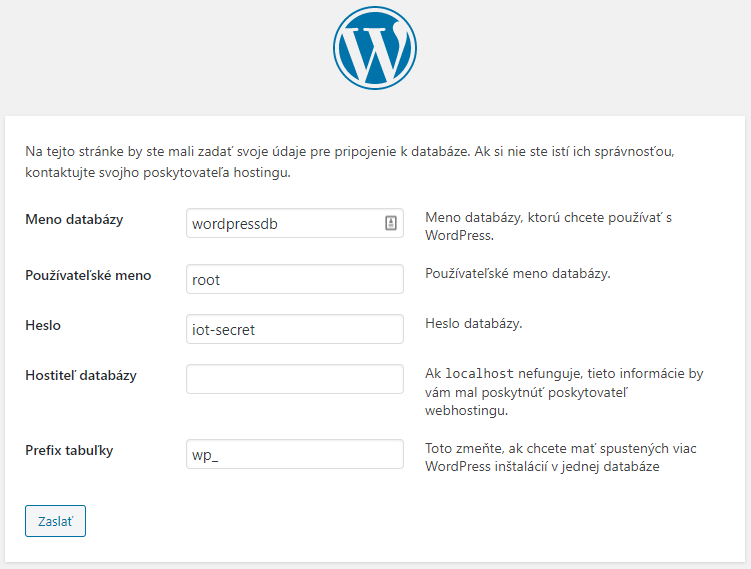Image resolution: width=751 pixels, height=569 pixels.
Task: Click the Hostiteľ databázy label
Action: click(x=81, y=375)
